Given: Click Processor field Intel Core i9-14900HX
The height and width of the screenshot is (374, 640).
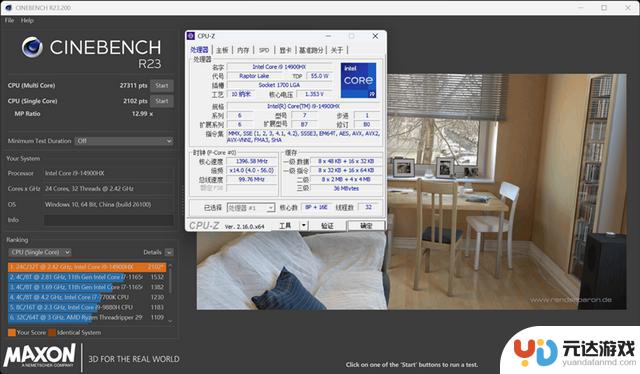Looking at the screenshot, I should pos(109,173).
